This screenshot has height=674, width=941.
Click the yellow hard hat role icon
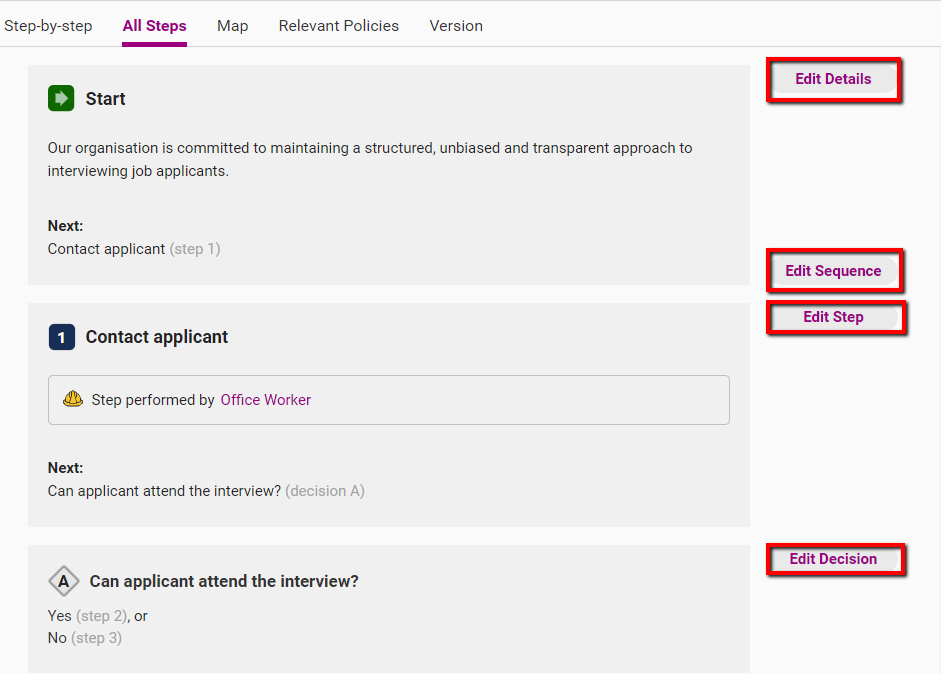tap(73, 399)
